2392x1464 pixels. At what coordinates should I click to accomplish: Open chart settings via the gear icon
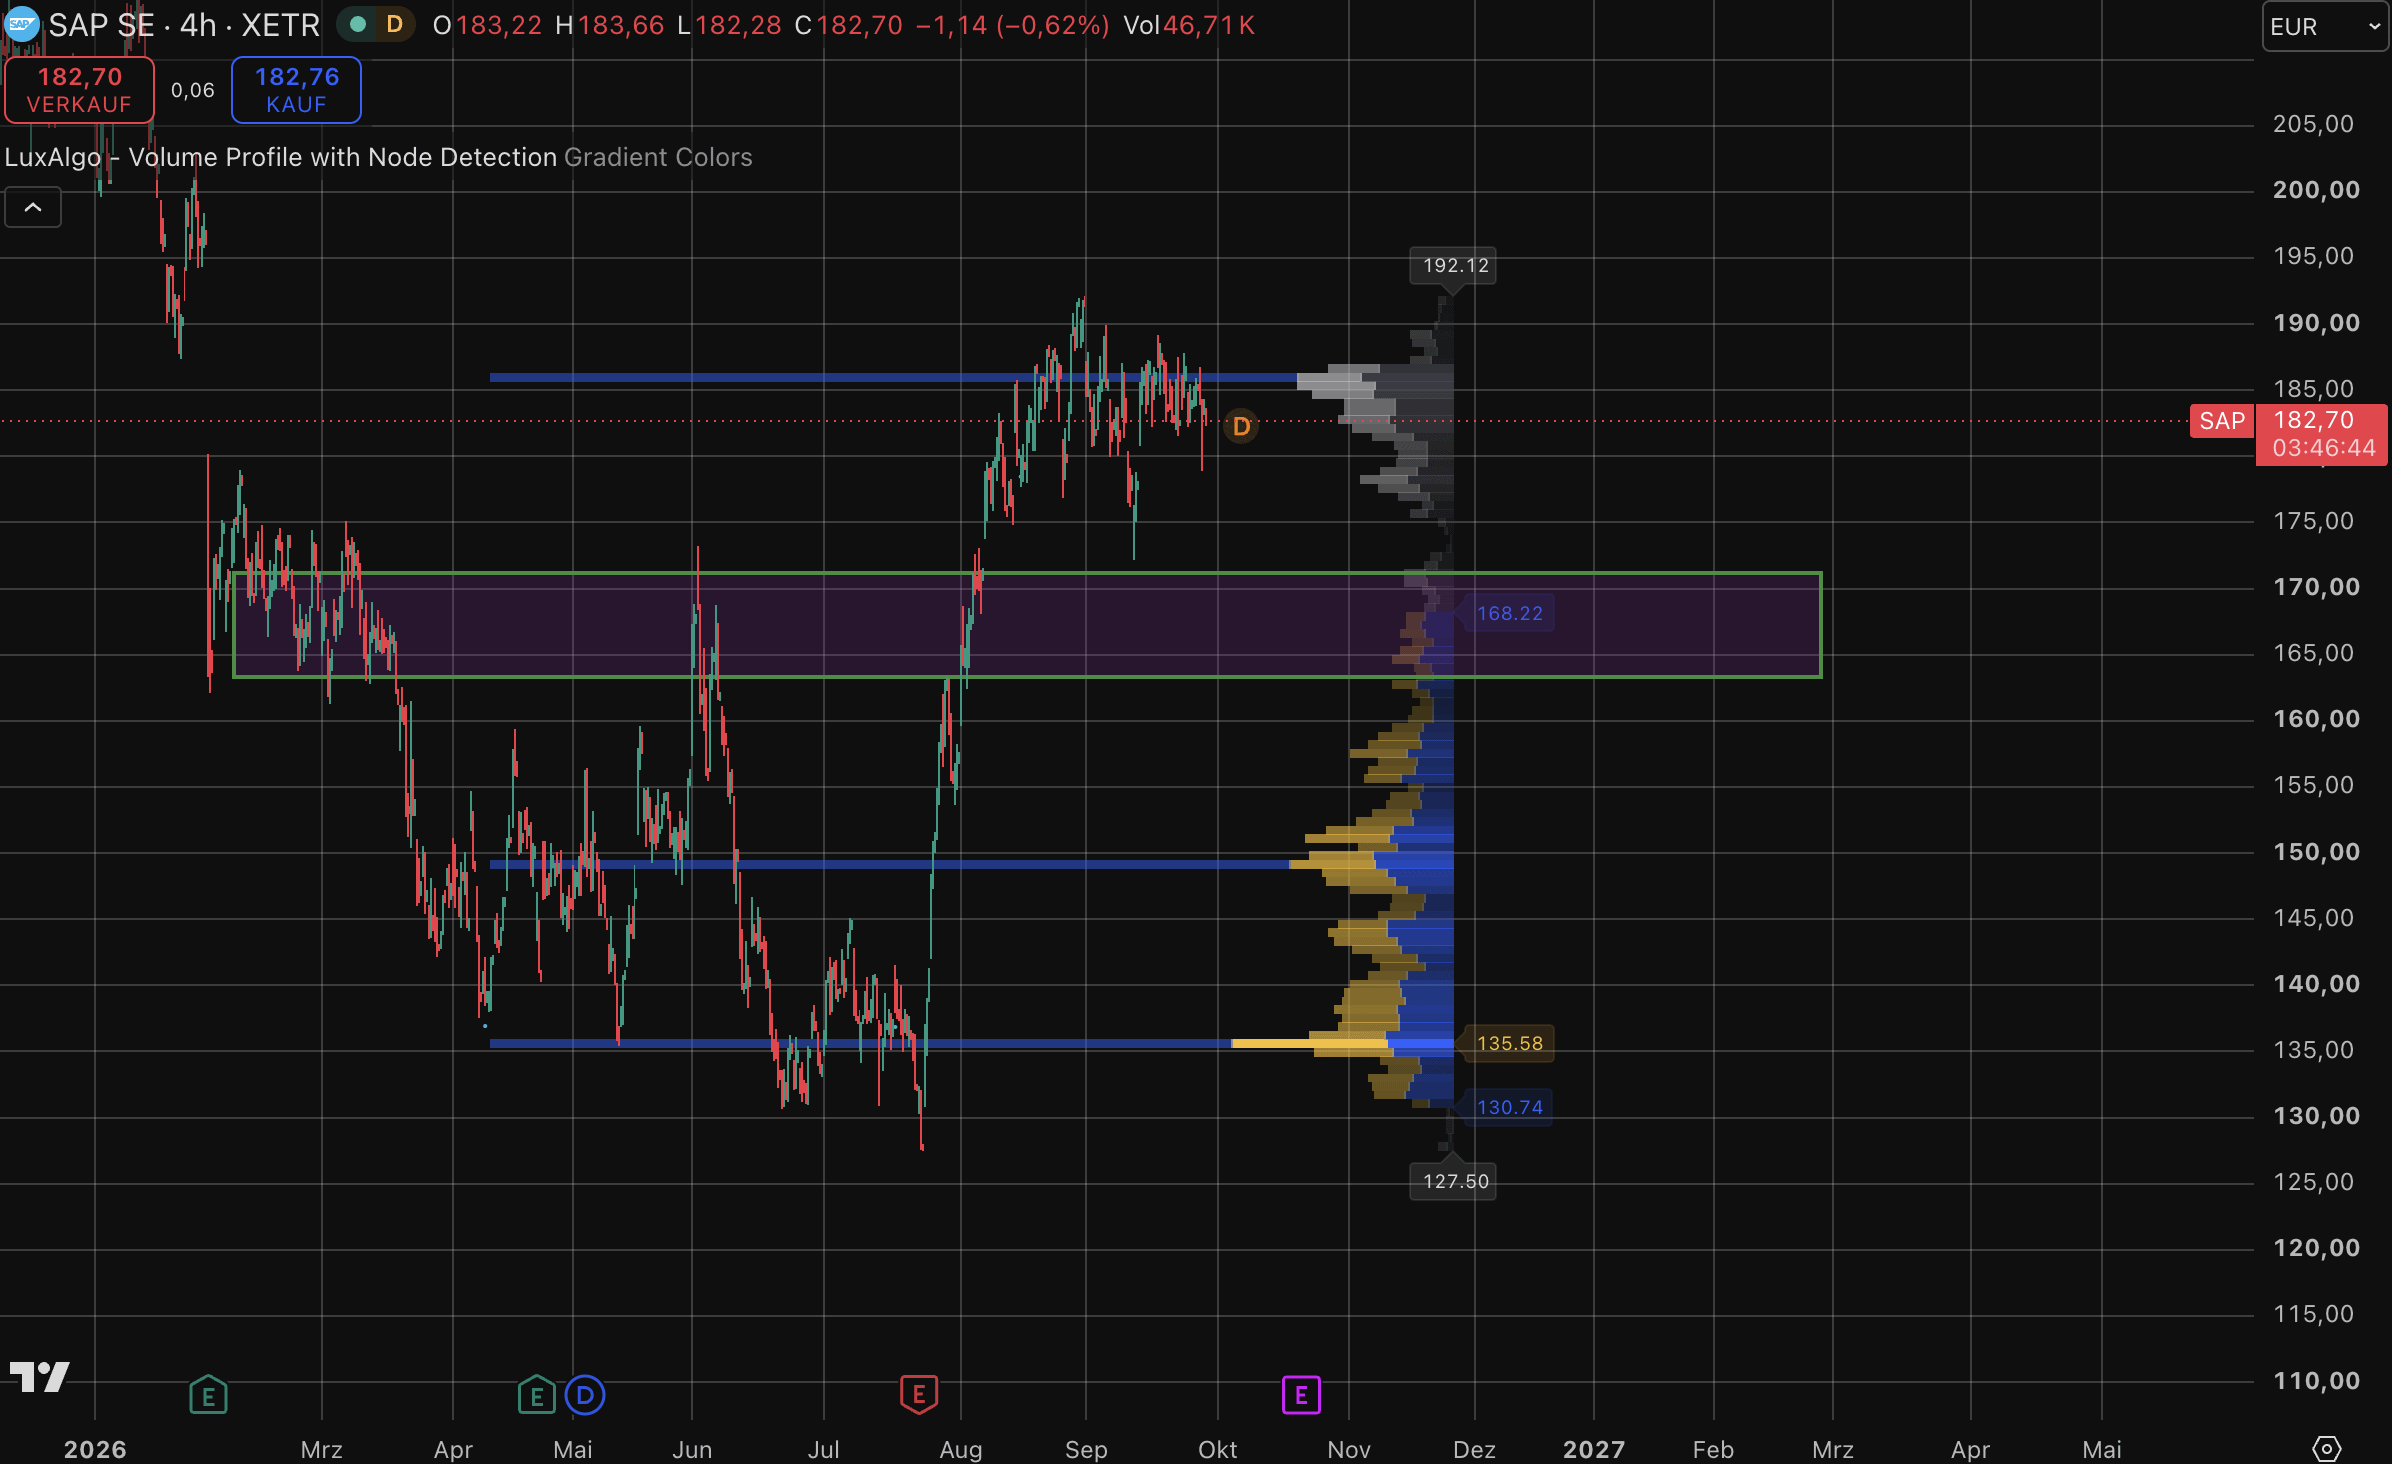(2327, 1448)
